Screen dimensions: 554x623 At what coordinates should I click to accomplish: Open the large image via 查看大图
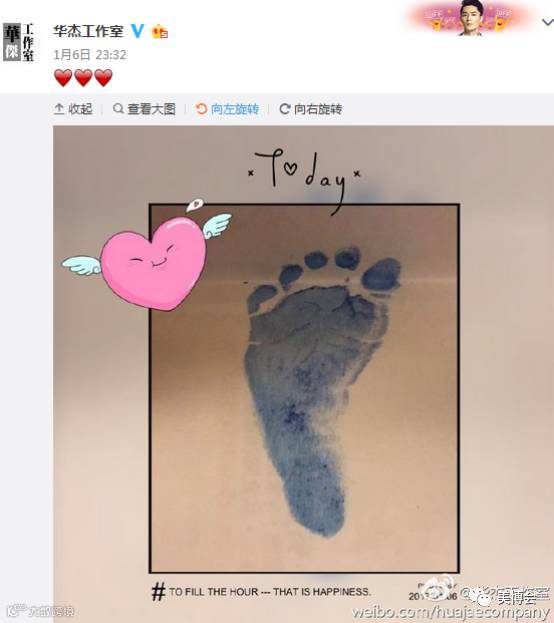(144, 109)
